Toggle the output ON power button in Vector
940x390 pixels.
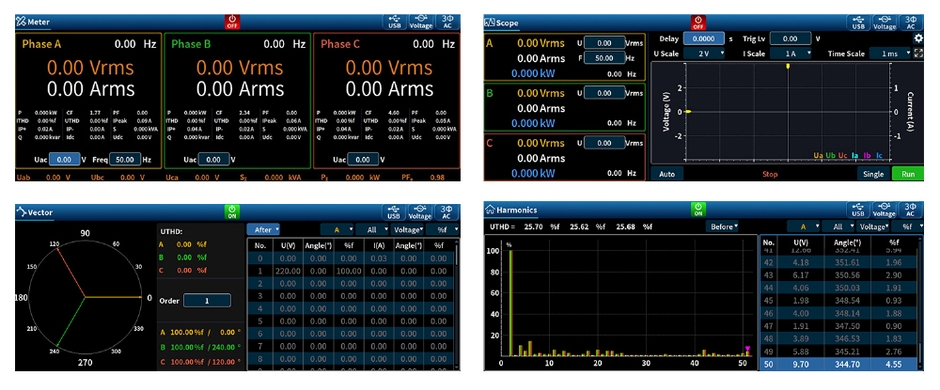[232, 211]
